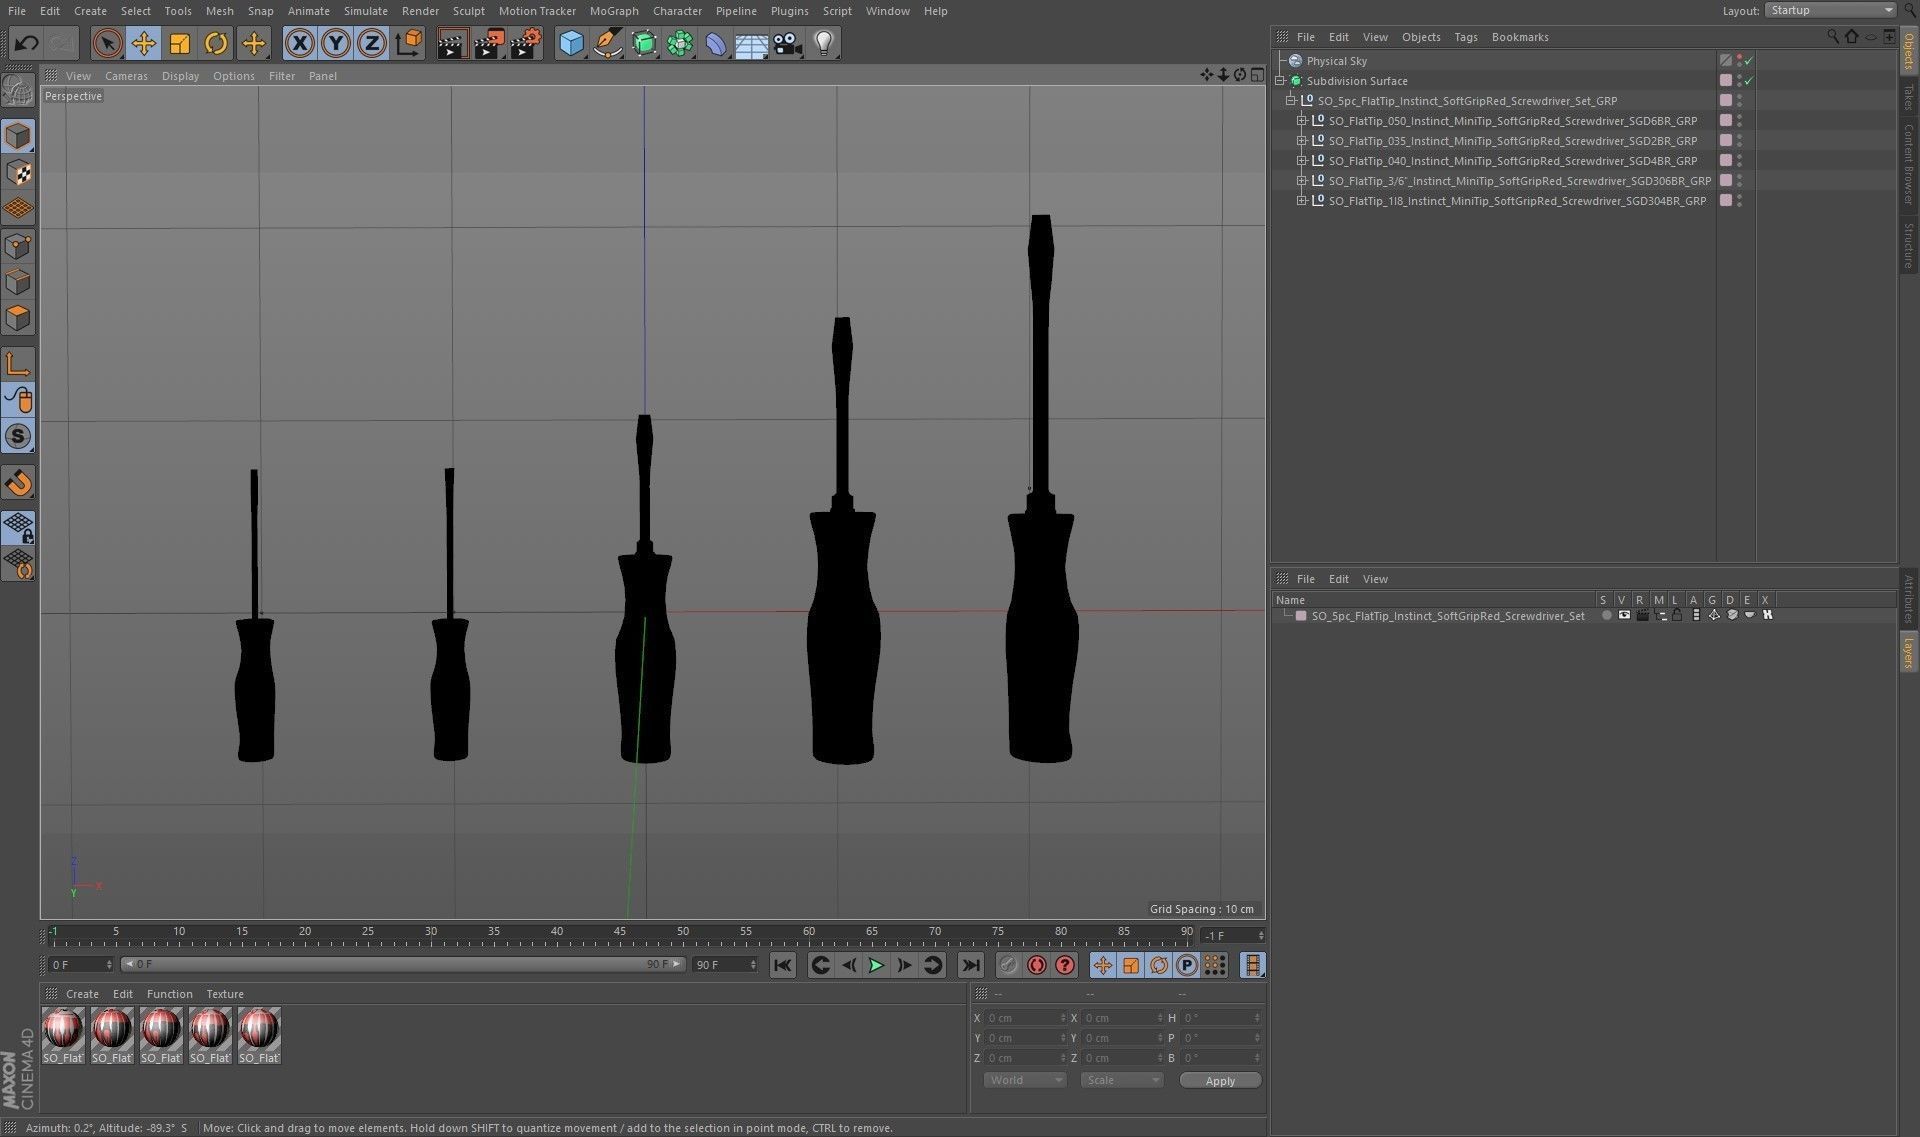Screen dimensions: 1920x1137
Task: Click the Light bulb icon
Action: (x=824, y=43)
